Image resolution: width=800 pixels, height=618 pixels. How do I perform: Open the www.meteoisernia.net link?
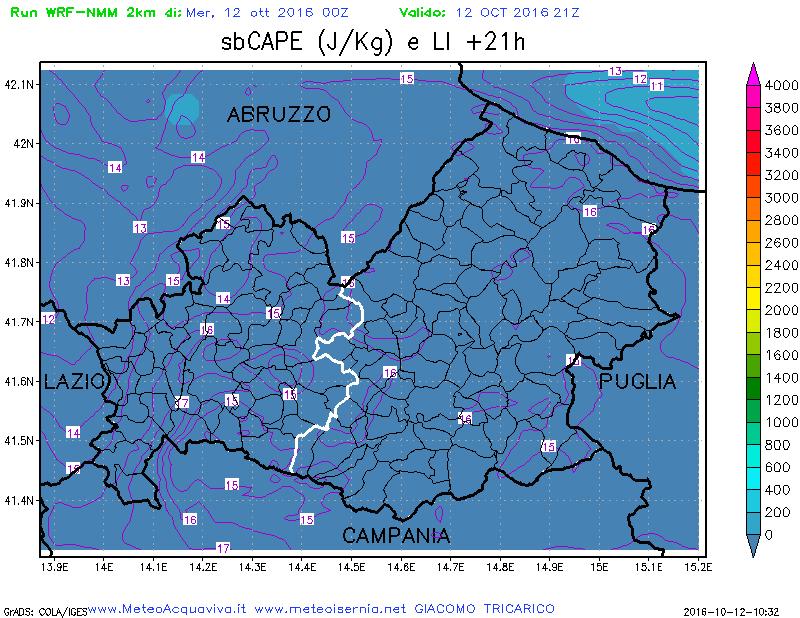coord(330,609)
